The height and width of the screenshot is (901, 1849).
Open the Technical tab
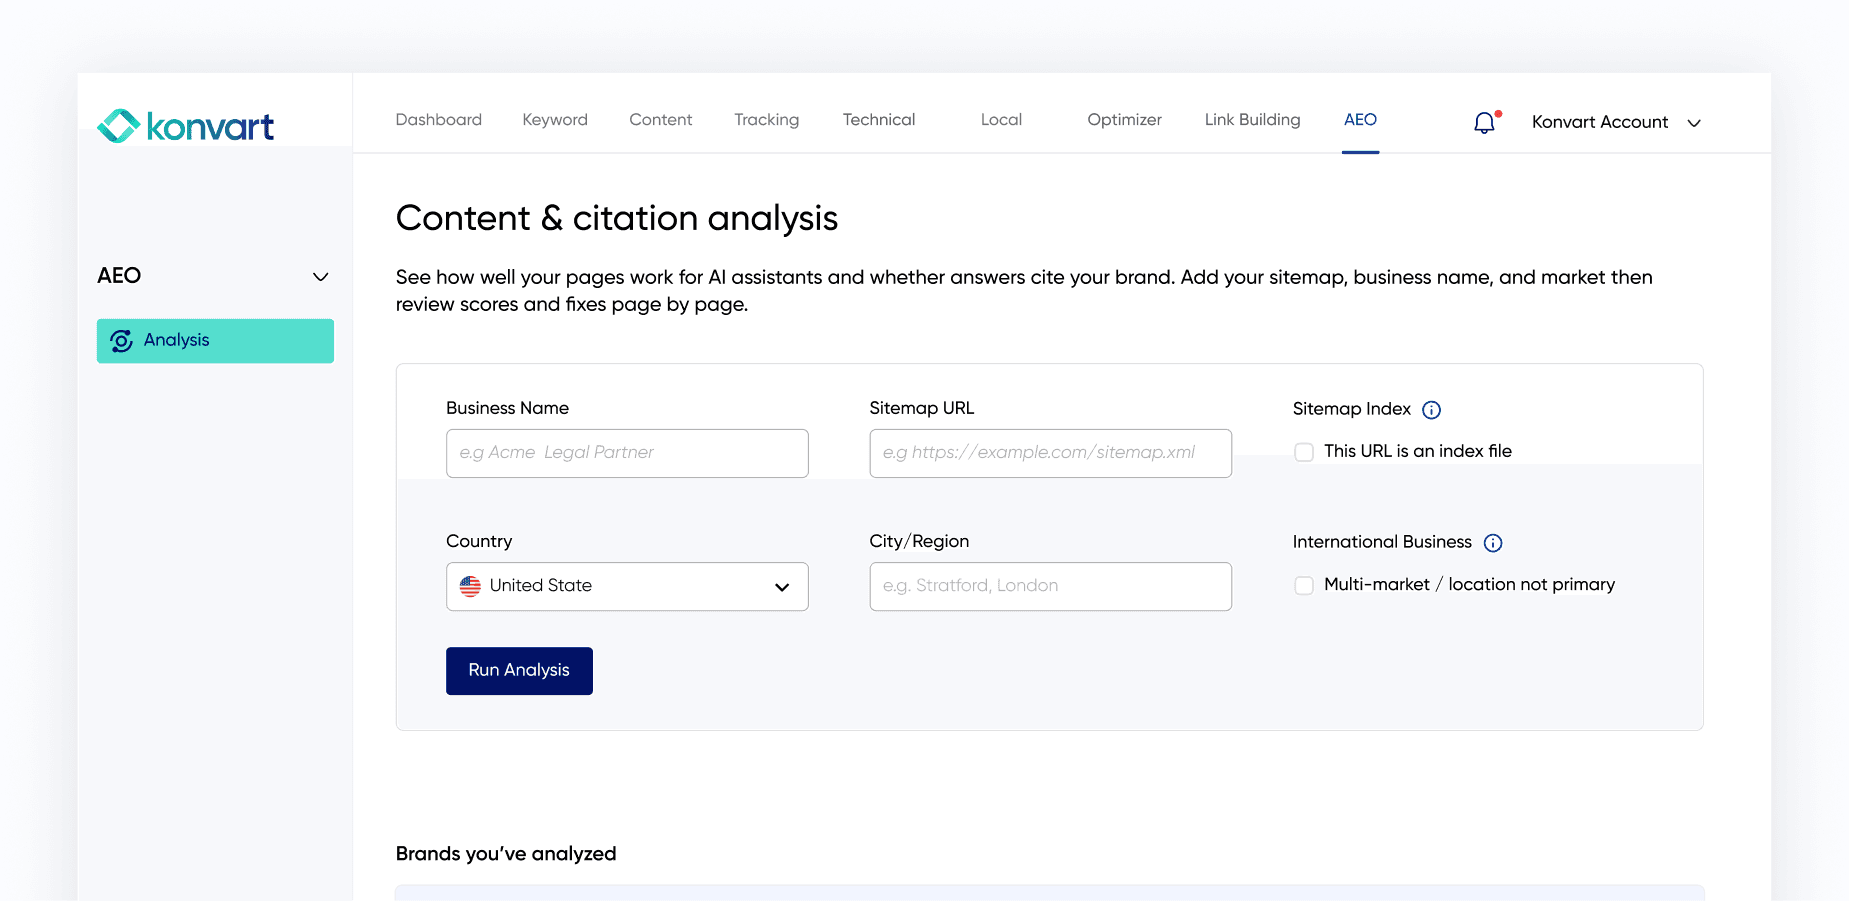(x=879, y=120)
